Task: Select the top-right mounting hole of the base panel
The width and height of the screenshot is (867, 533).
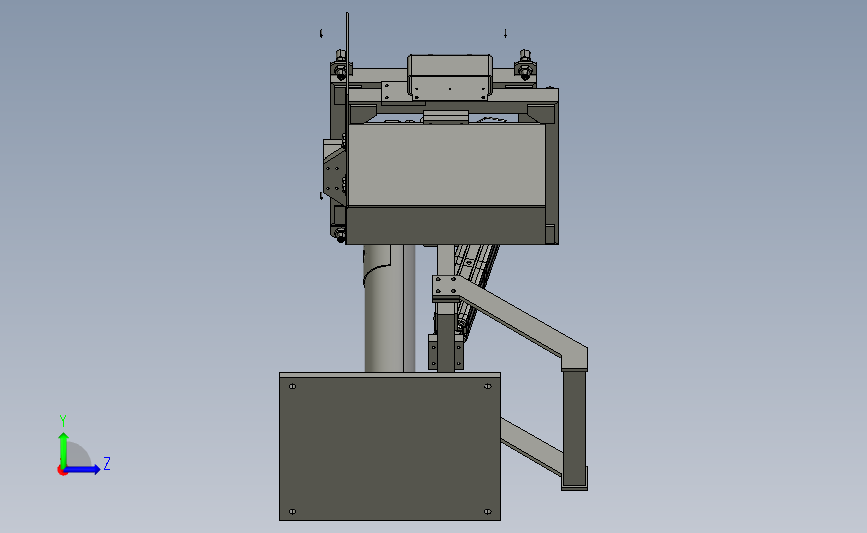Action: (487, 386)
